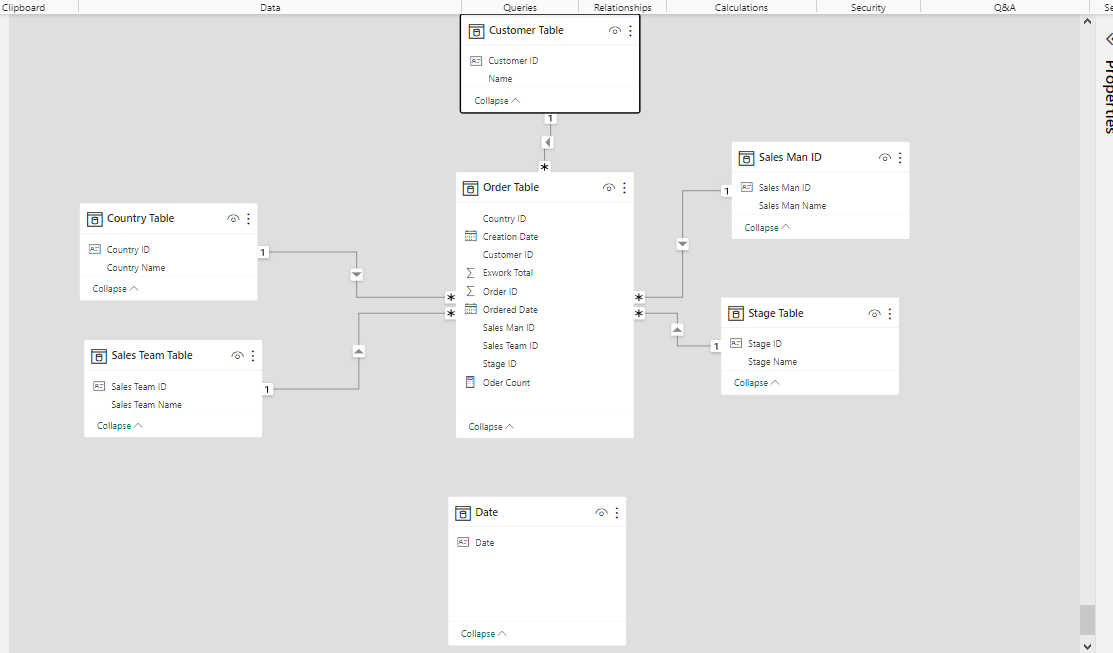Open more options for Country Table
The image size is (1113, 653).
pyautogui.click(x=248, y=219)
